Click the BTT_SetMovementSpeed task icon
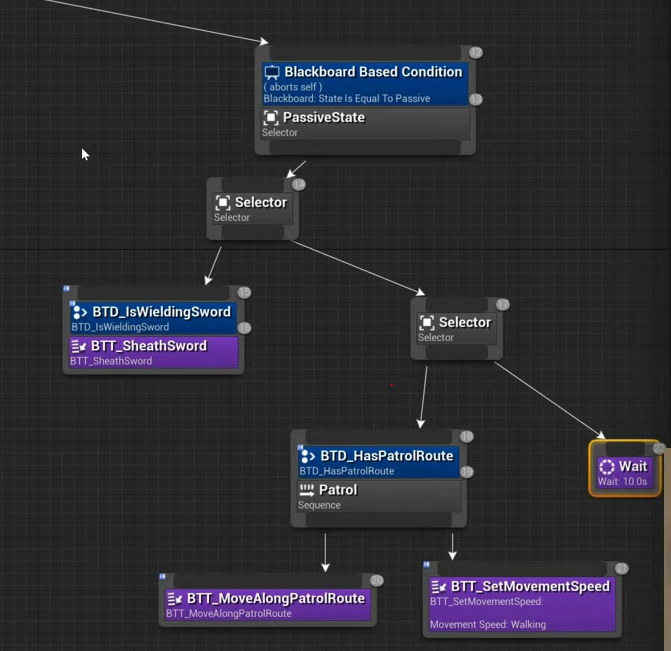This screenshot has width=671, height=651. (439, 586)
